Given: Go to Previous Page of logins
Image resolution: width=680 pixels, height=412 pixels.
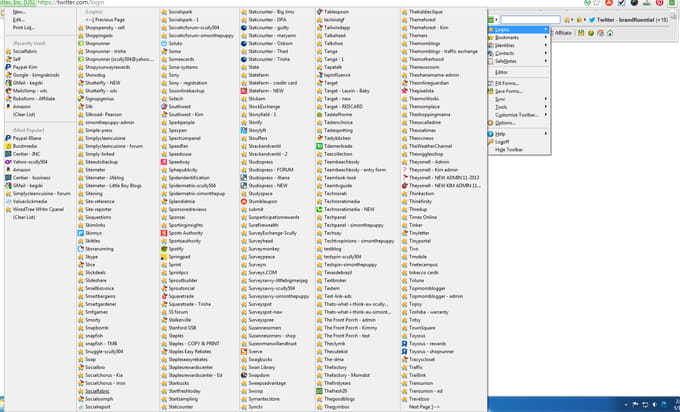Looking at the screenshot, I should (x=105, y=20).
